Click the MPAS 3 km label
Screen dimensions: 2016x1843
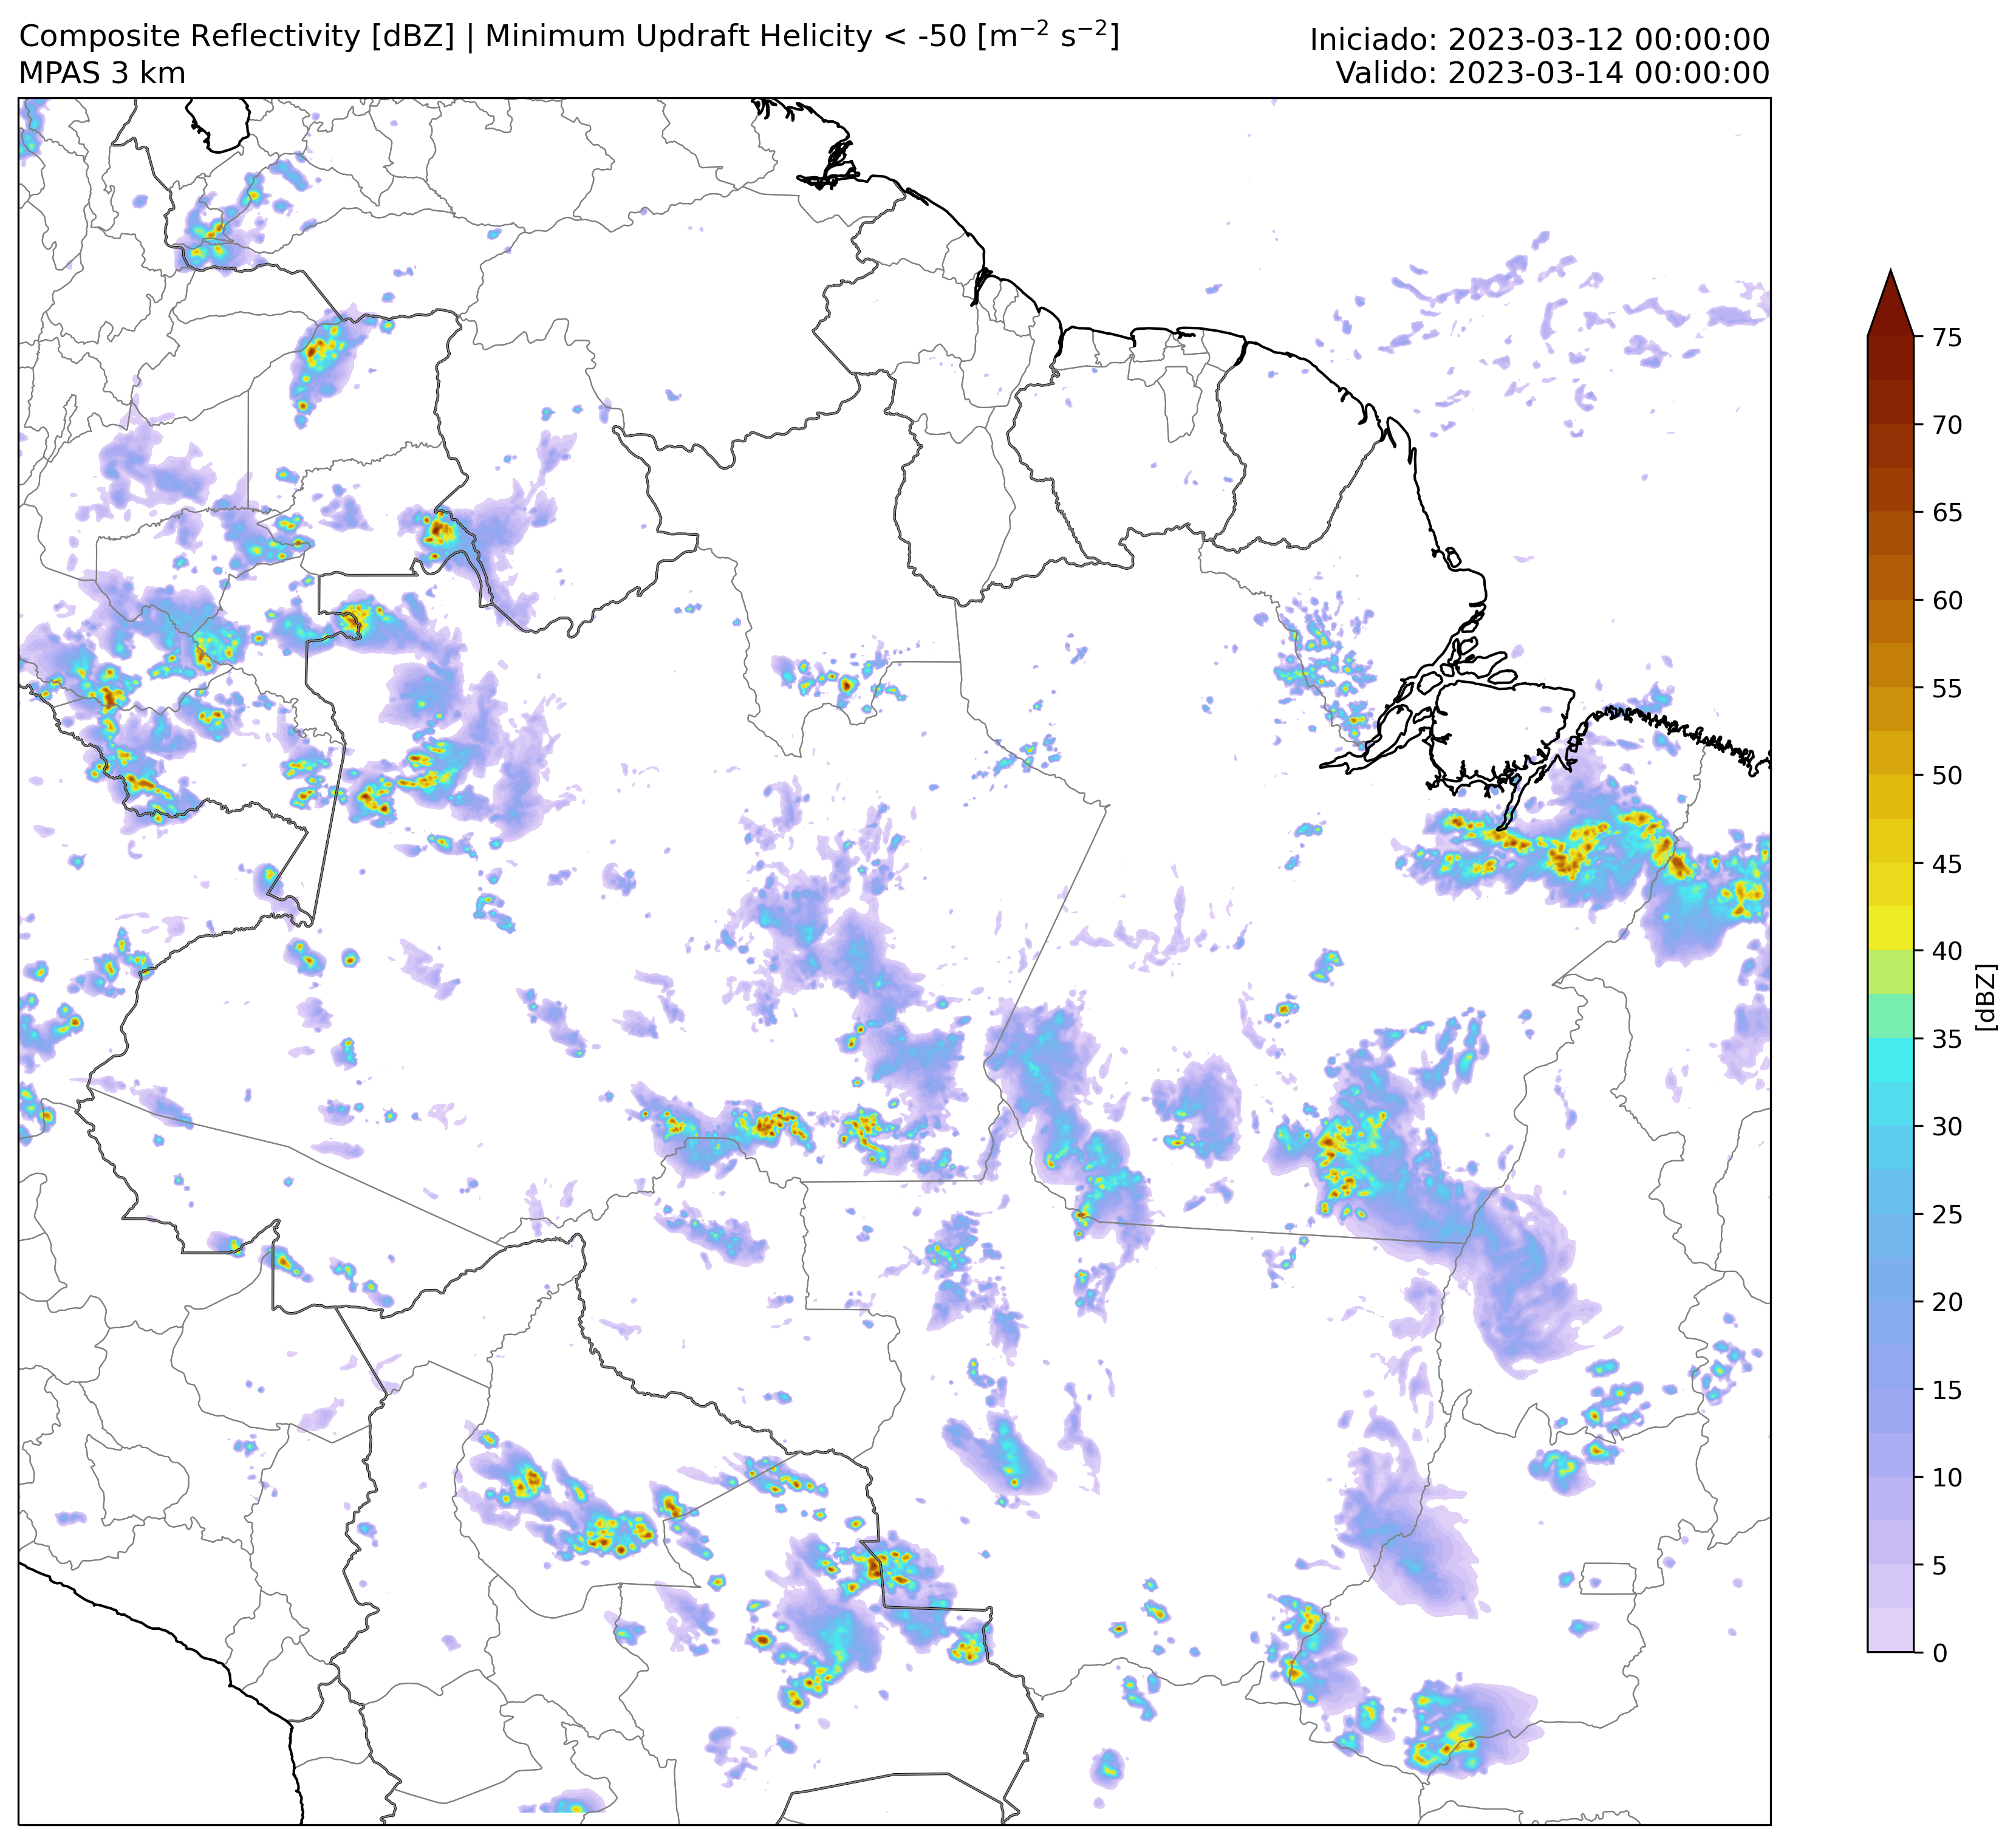tap(102, 74)
